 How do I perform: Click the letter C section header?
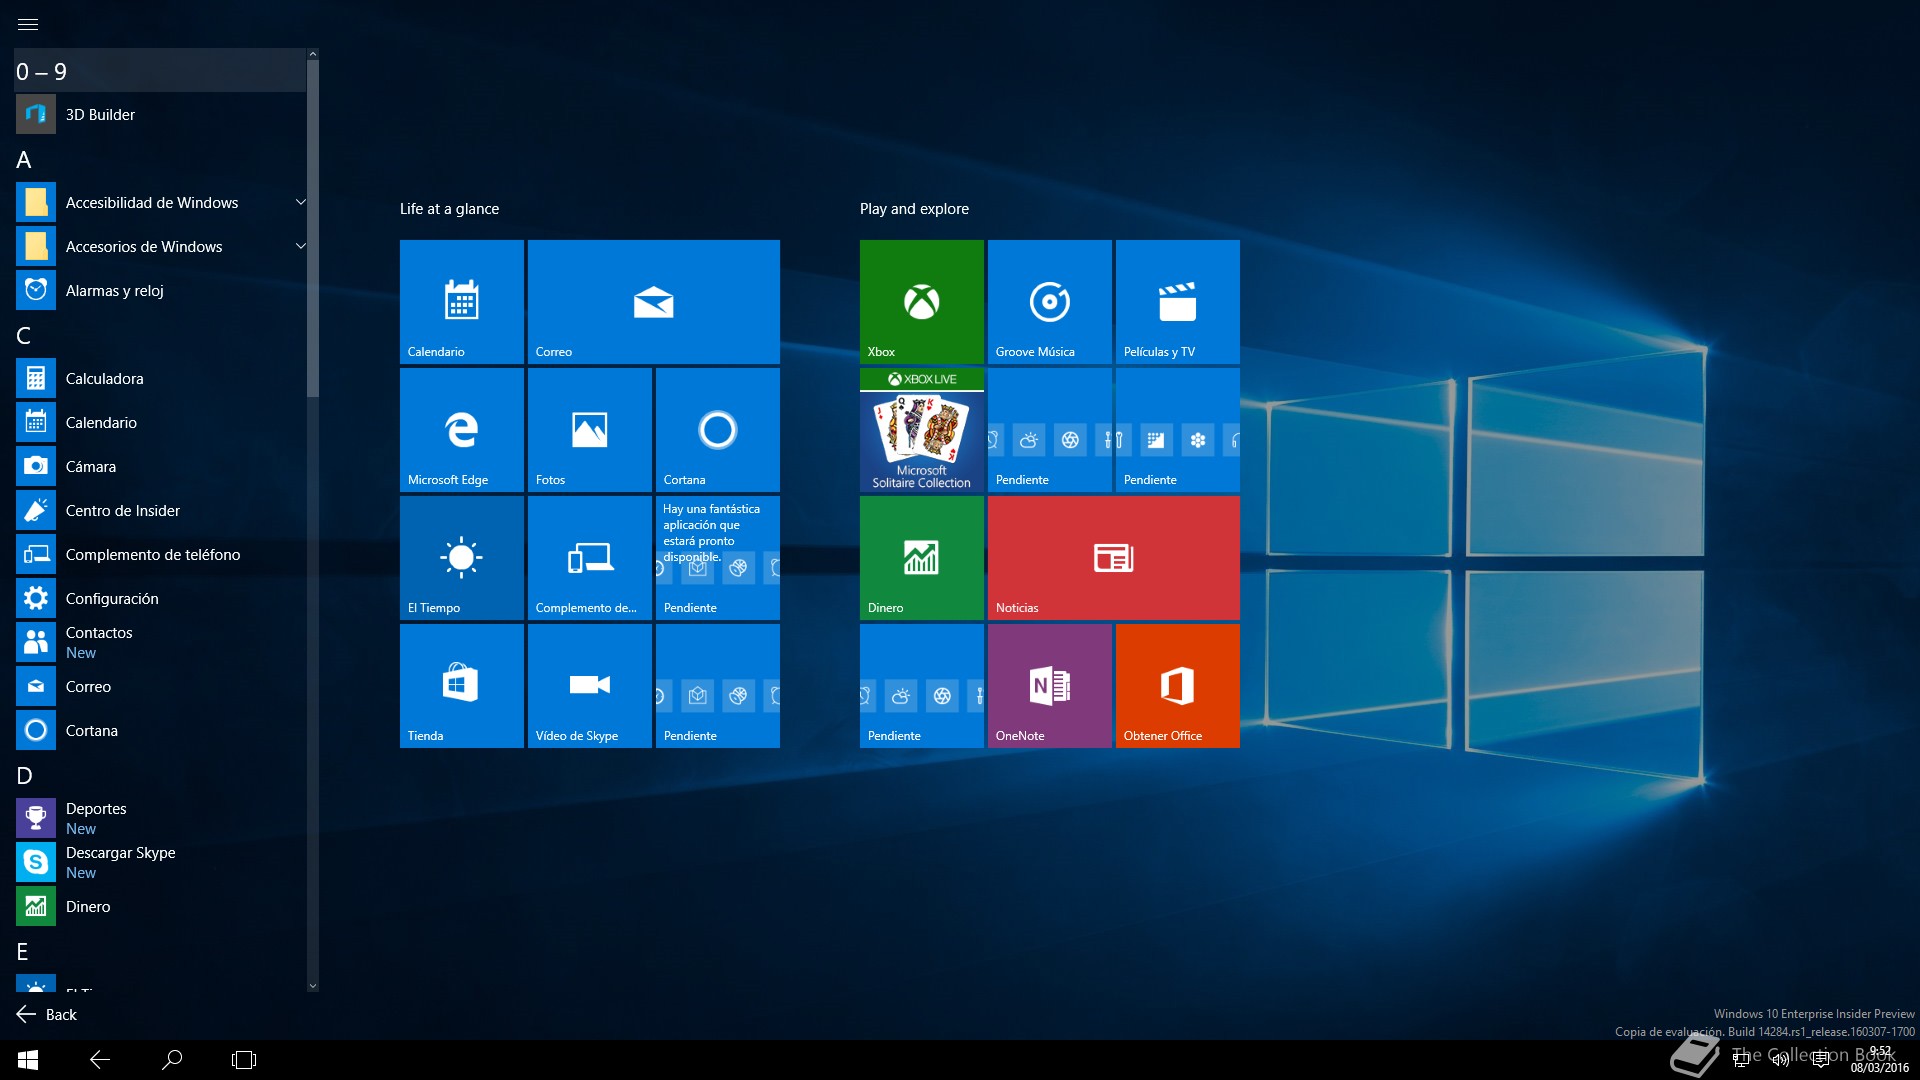(x=24, y=336)
